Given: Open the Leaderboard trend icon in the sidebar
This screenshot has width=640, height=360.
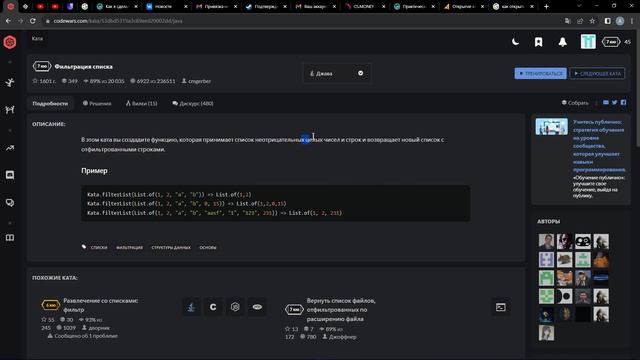Looking at the screenshot, I should click(x=10, y=148).
